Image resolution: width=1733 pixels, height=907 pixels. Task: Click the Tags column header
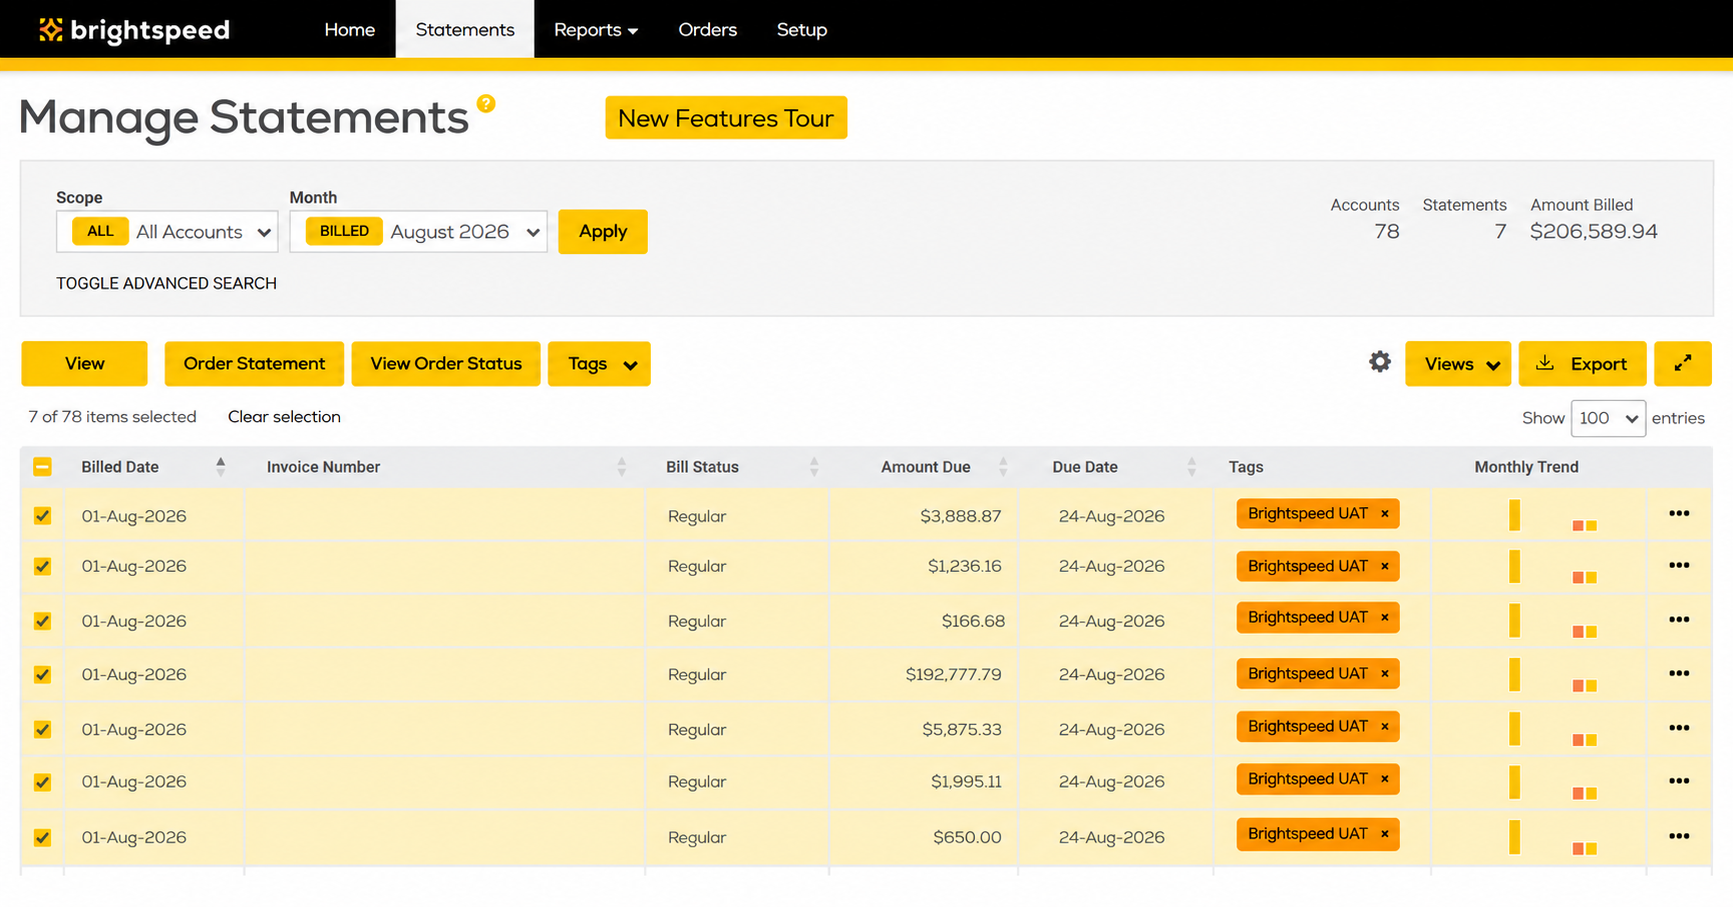tap(1246, 467)
